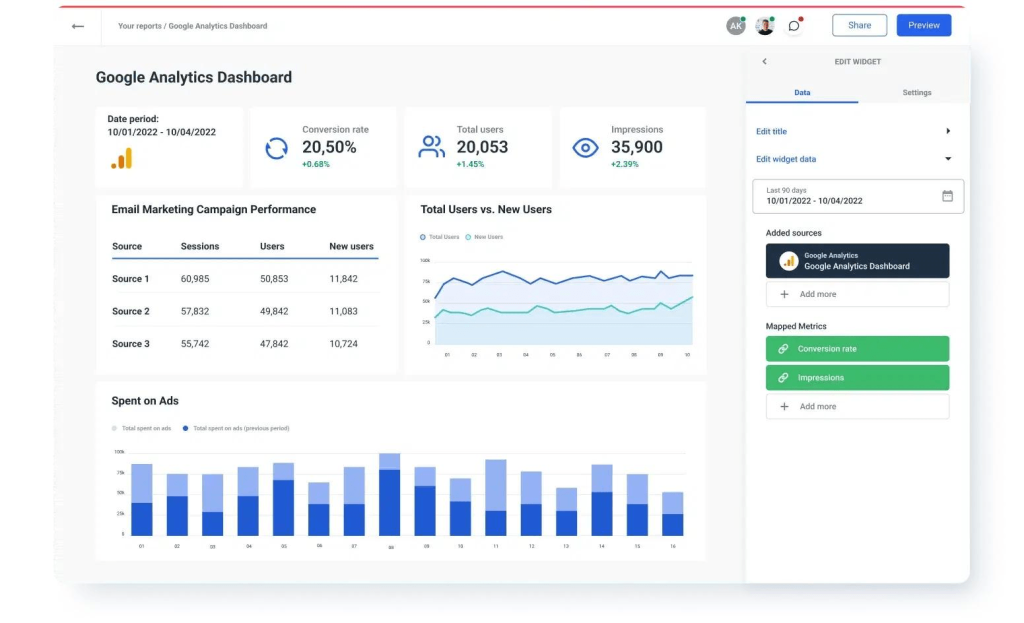Open the AK user avatar
This screenshot has width=1024, height=623.
[735, 25]
